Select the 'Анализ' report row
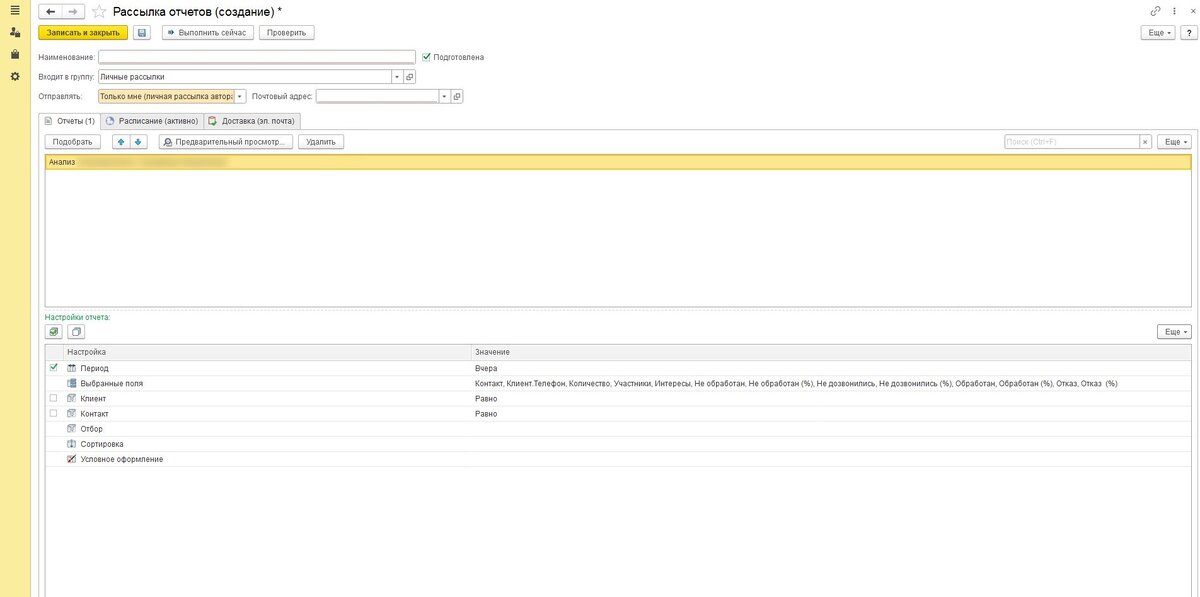The height and width of the screenshot is (597, 1200). pyautogui.click(x=618, y=162)
